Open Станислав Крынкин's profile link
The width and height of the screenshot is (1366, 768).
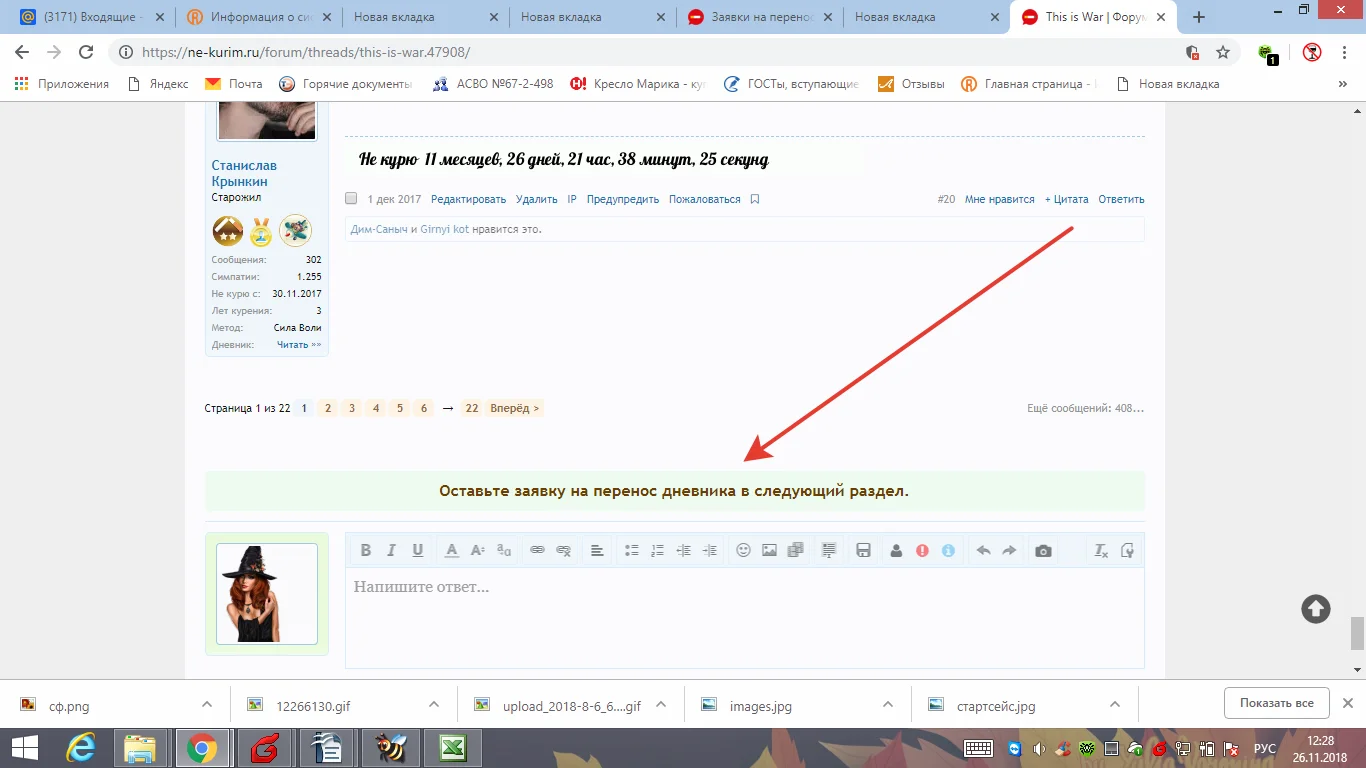244,173
